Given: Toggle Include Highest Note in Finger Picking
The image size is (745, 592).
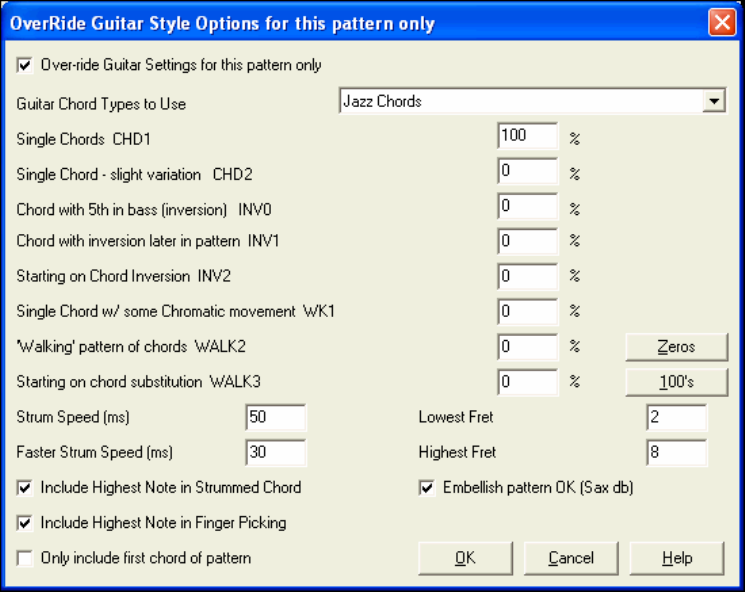Looking at the screenshot, I should (x=25, y=522).
